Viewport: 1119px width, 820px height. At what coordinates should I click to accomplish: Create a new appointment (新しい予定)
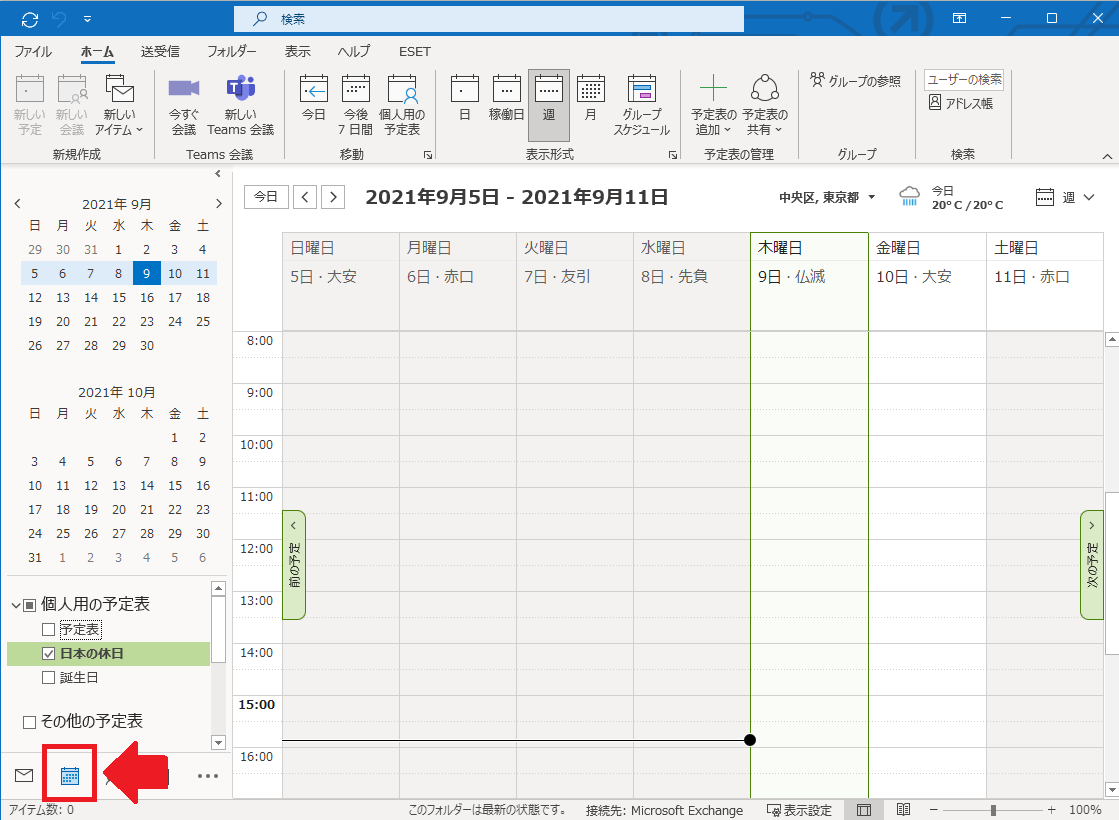coord(30,105)
